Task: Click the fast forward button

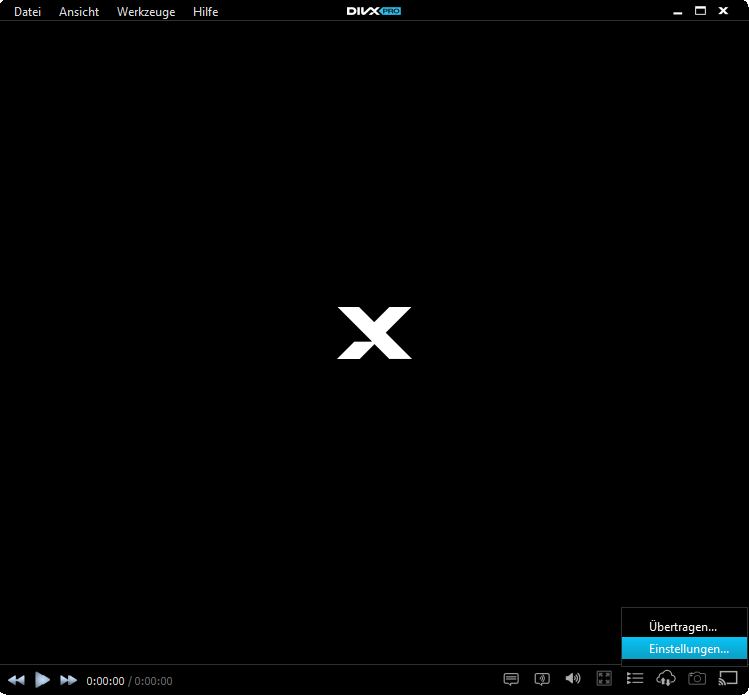Action: [x=69, y=680]
